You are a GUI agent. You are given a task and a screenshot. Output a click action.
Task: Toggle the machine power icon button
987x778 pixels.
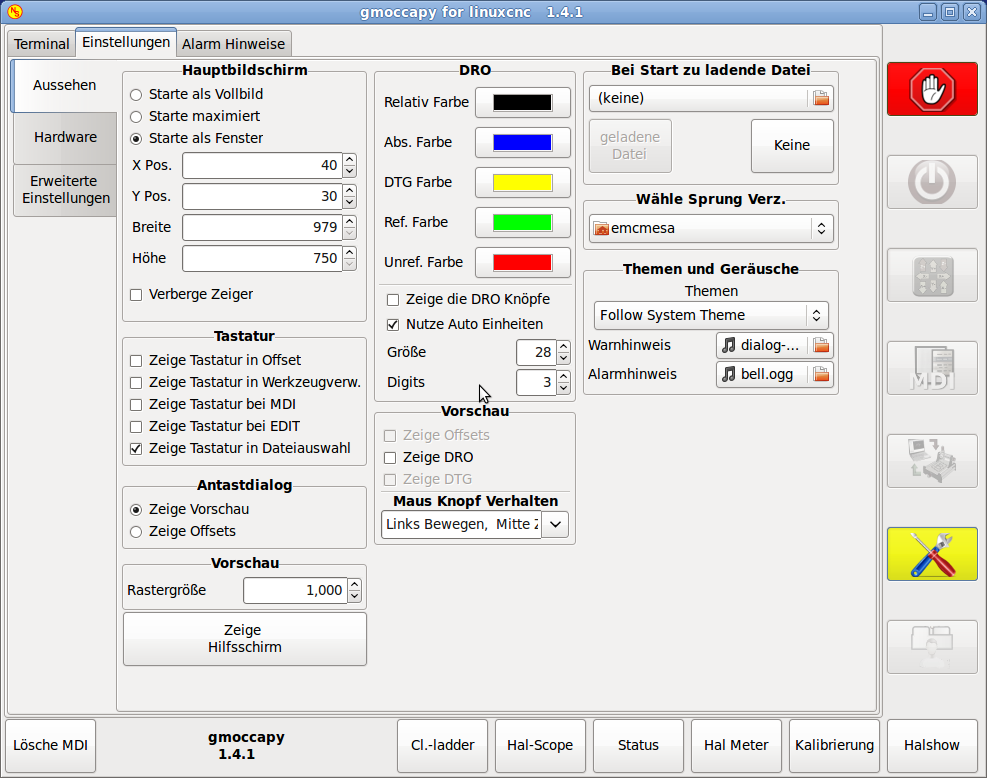pos(932,182)
